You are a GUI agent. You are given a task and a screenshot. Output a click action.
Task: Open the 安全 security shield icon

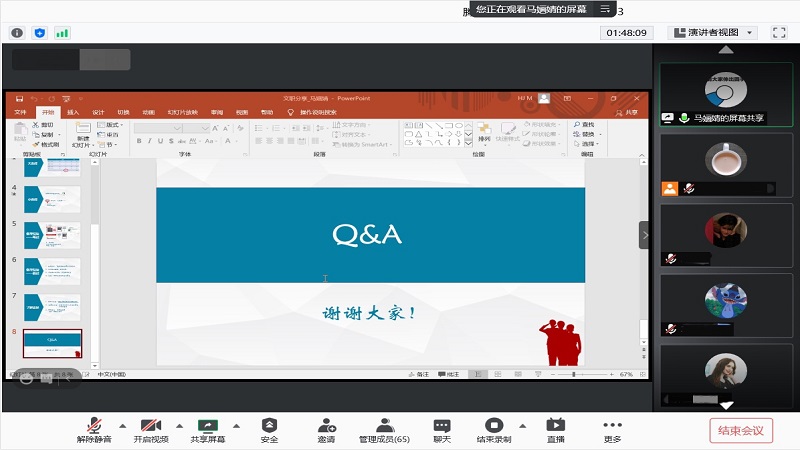click(x=269, y=426)
